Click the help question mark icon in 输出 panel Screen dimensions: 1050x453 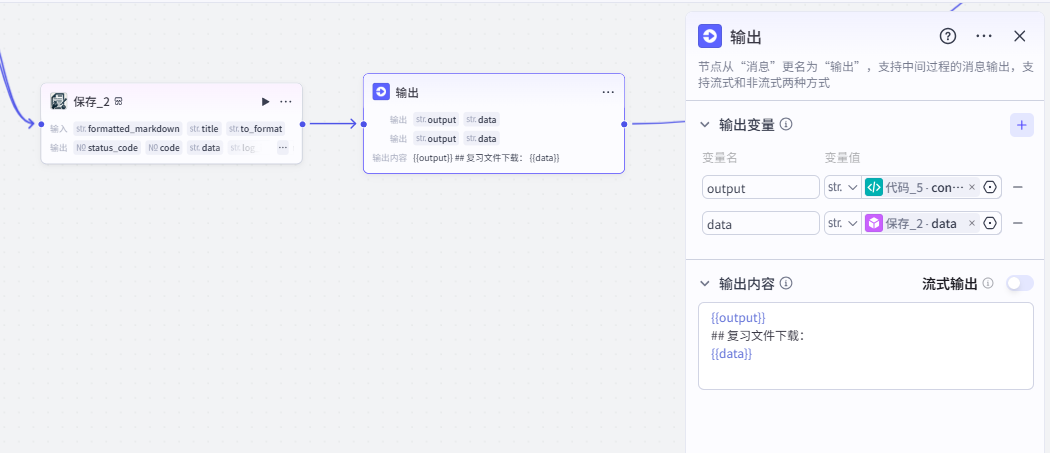(948, 36)
